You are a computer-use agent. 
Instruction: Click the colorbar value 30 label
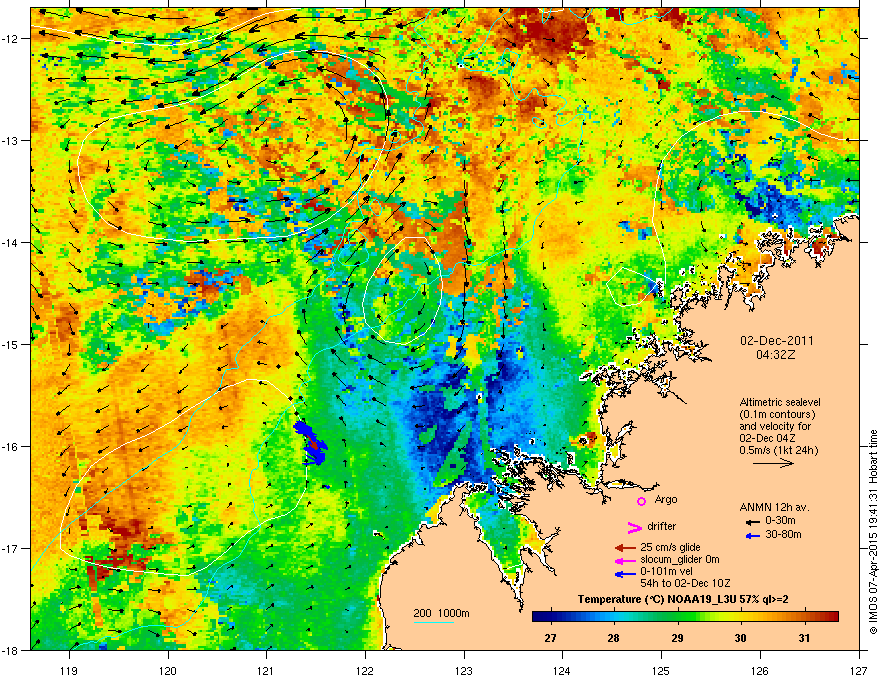tap(741, 638)
